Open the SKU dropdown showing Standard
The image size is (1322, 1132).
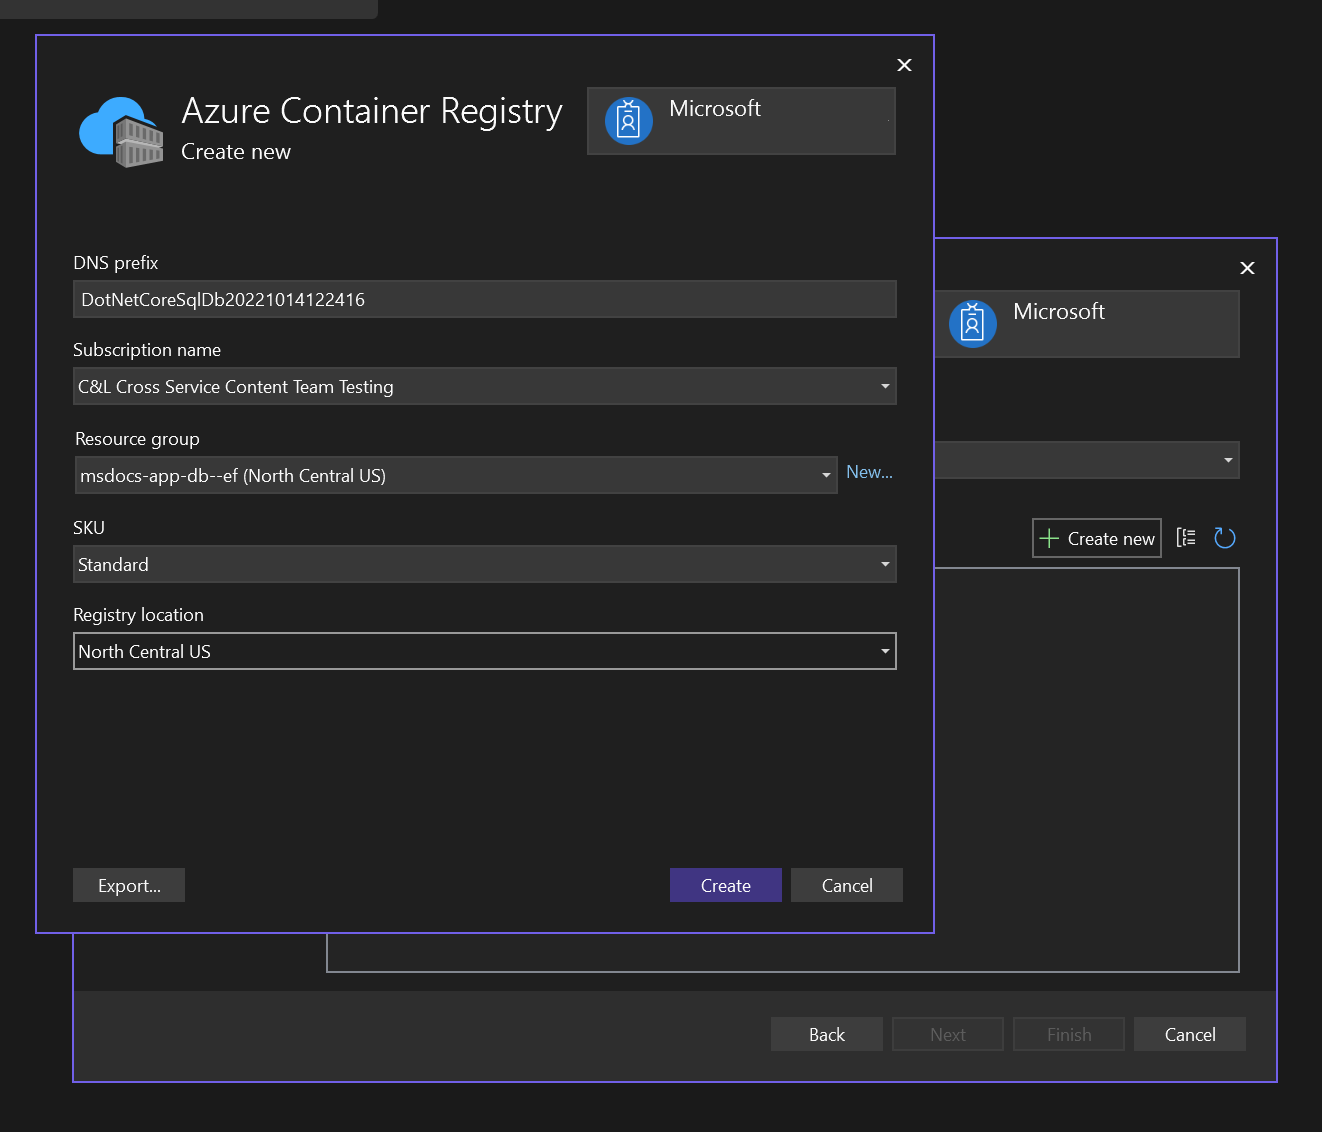coord(484,565)
